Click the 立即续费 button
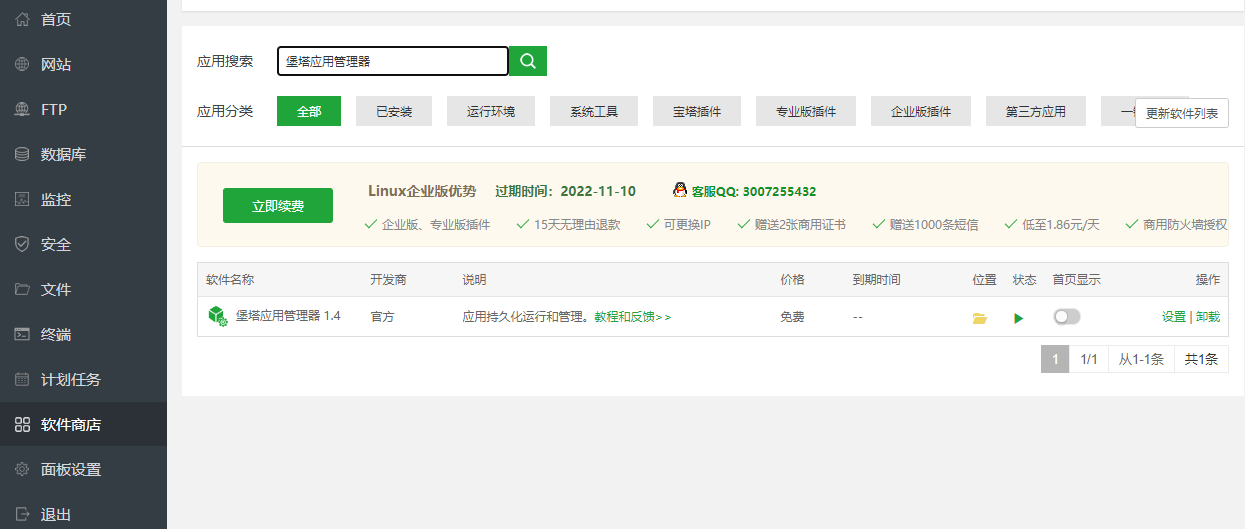 tap(278, 206)
